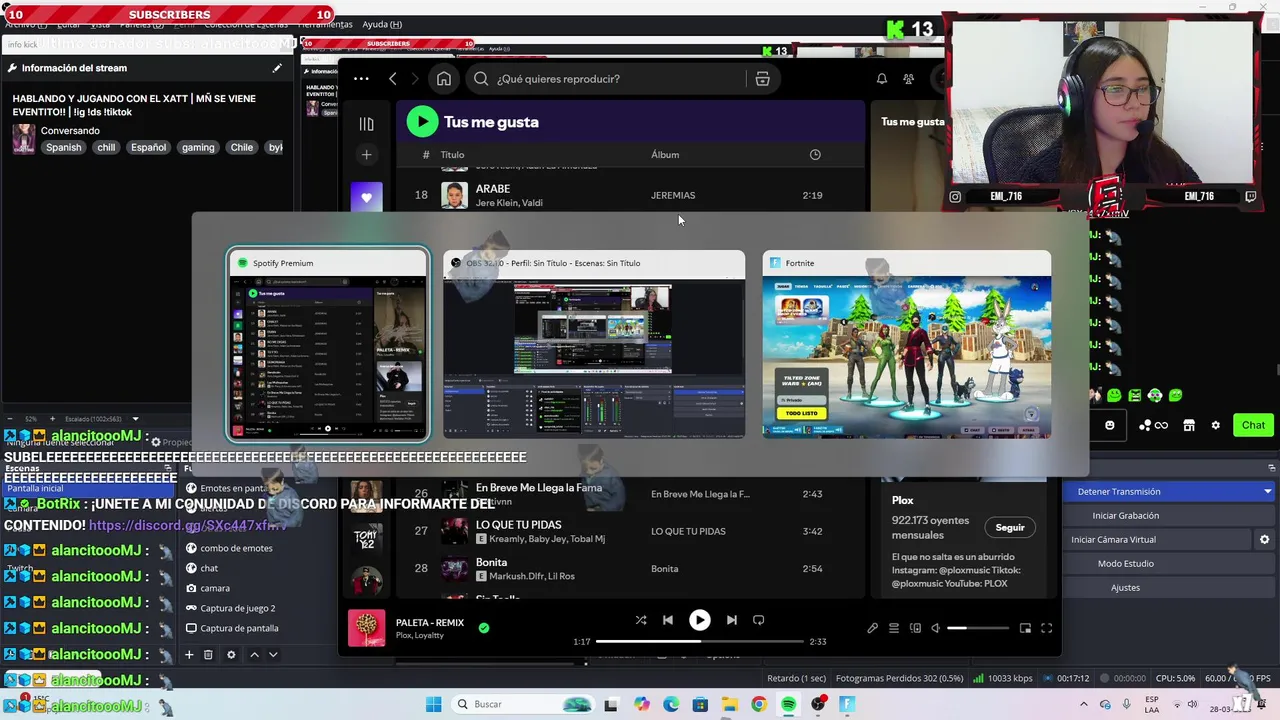
Task: Play the Tus me gusta playlist
Action: coord(422,122)
